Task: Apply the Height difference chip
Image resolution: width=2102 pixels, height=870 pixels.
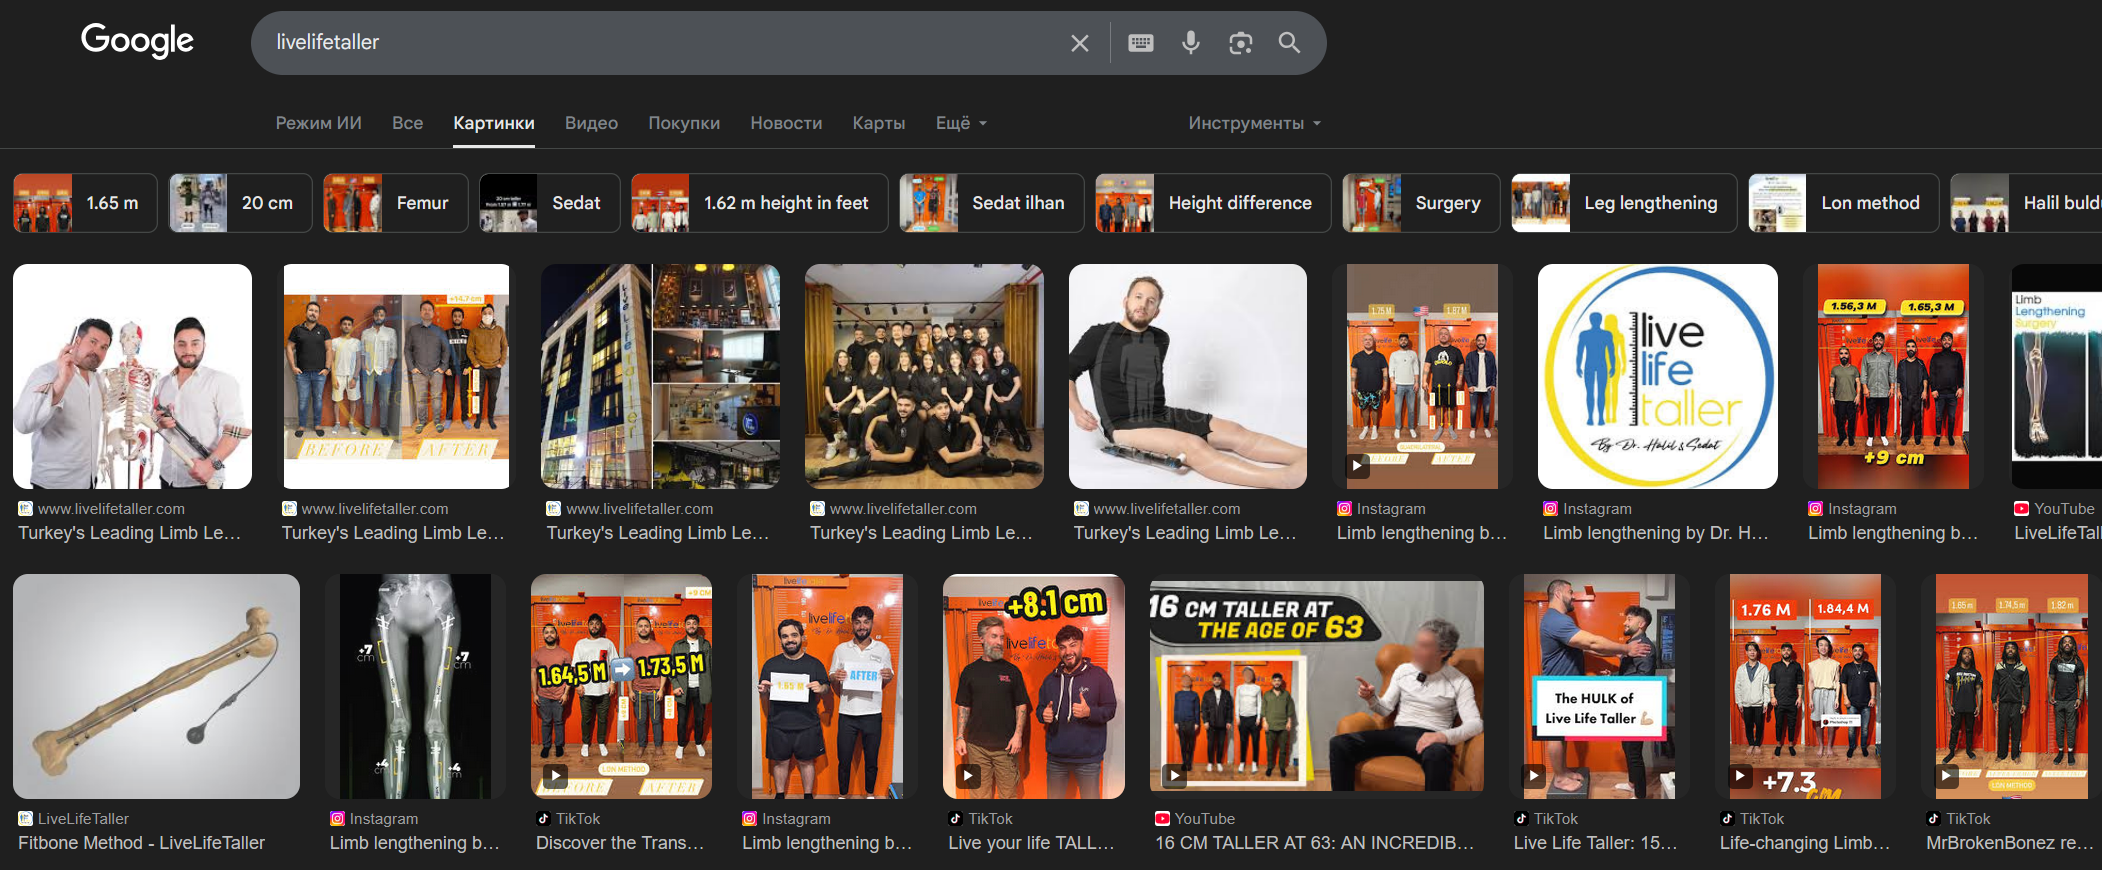Action: pyautogui.click(x=1214, y=203)
